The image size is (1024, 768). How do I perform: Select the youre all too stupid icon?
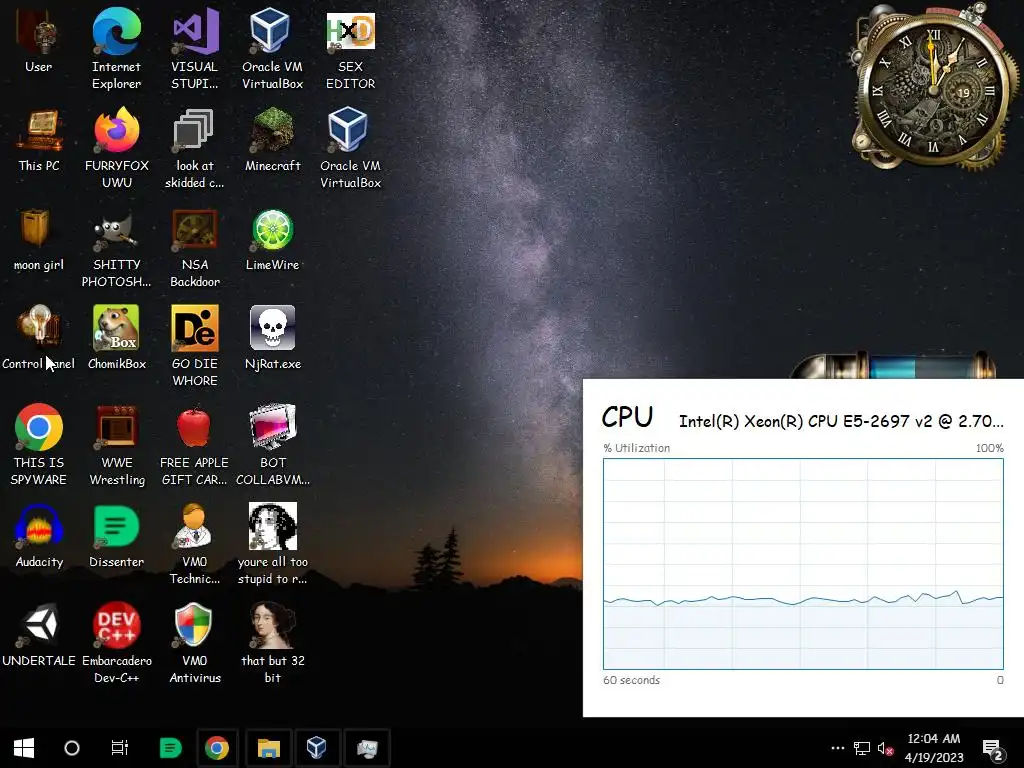point(272,545)
